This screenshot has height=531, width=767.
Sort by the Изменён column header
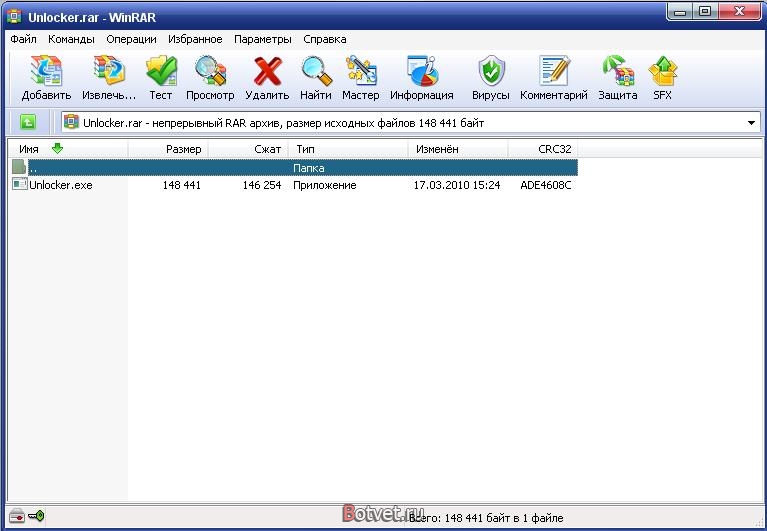pos(458,149)
